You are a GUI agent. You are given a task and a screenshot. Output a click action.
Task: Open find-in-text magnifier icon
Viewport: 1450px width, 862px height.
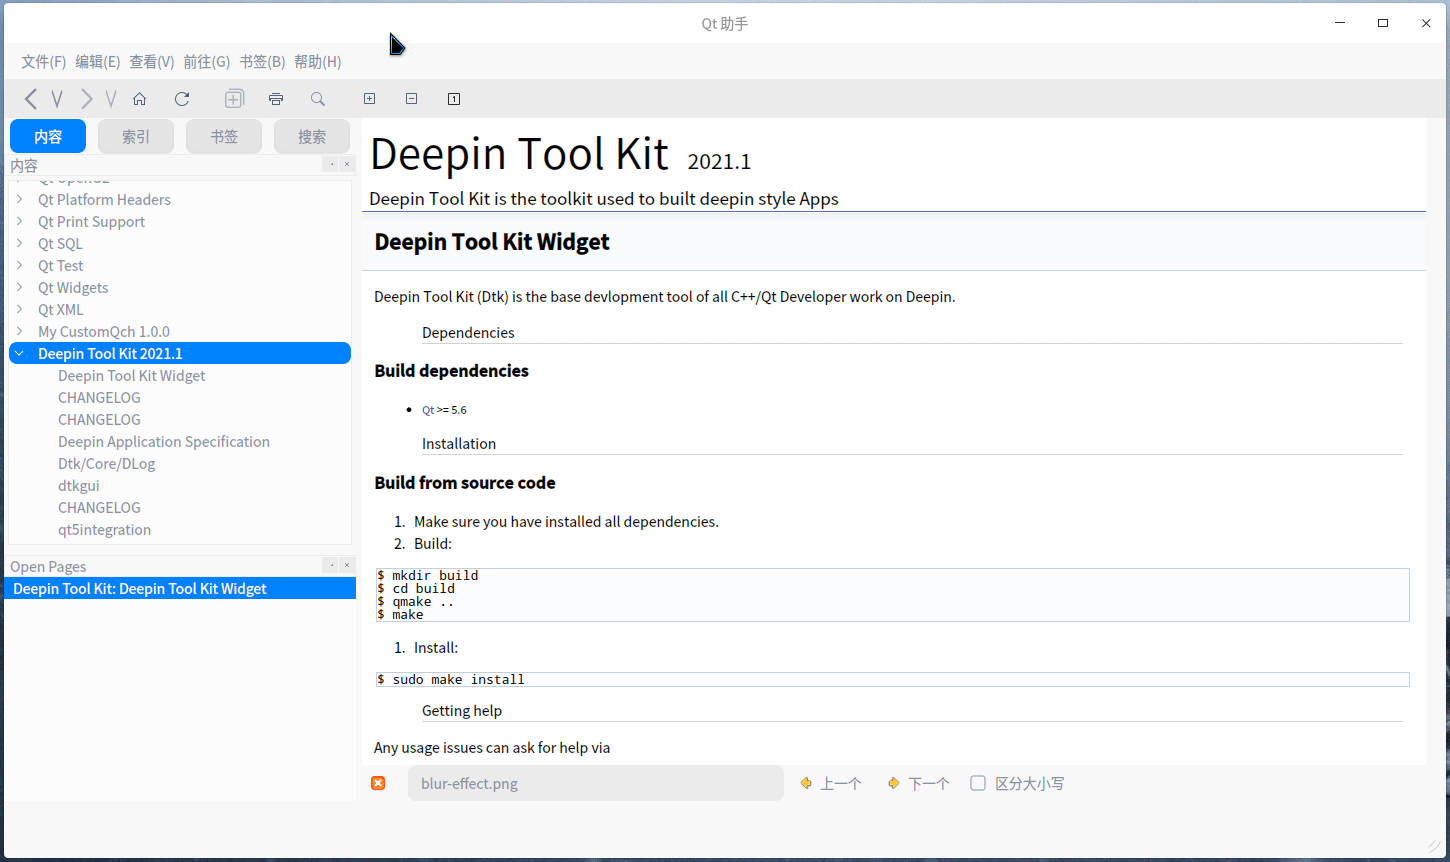click(318, 99)
